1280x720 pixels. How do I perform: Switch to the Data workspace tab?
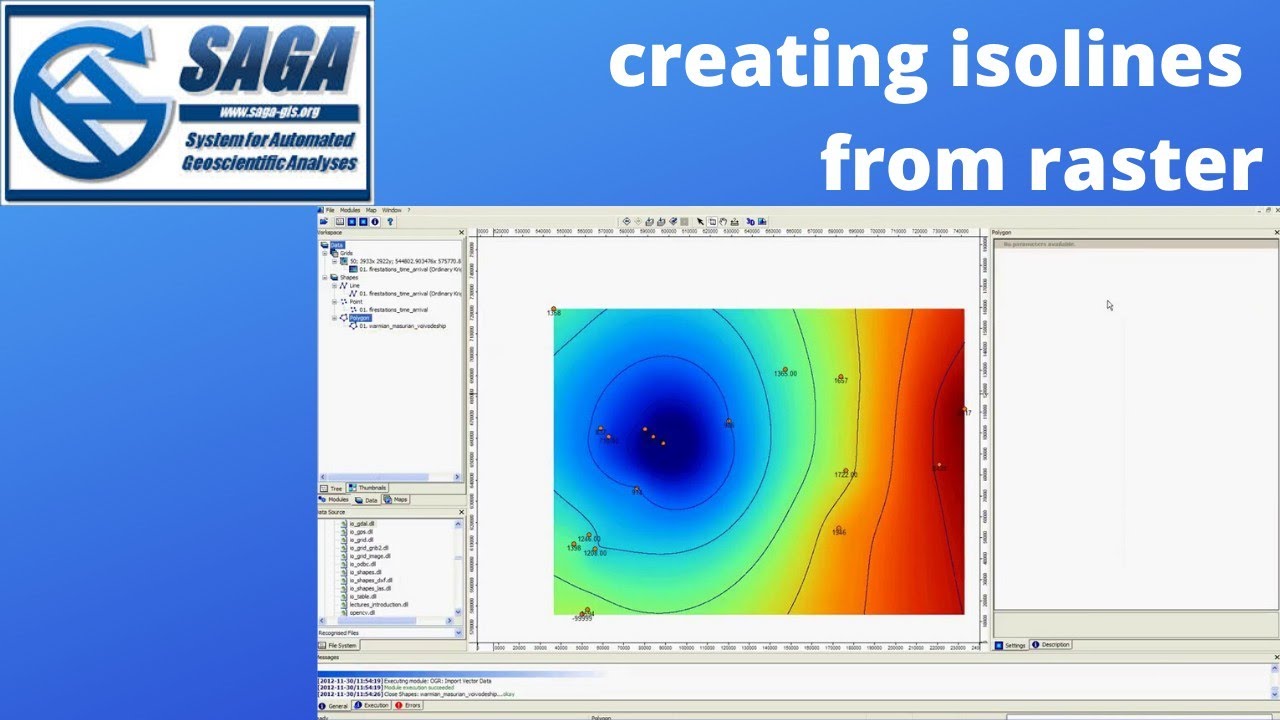(x=367, y=500)
